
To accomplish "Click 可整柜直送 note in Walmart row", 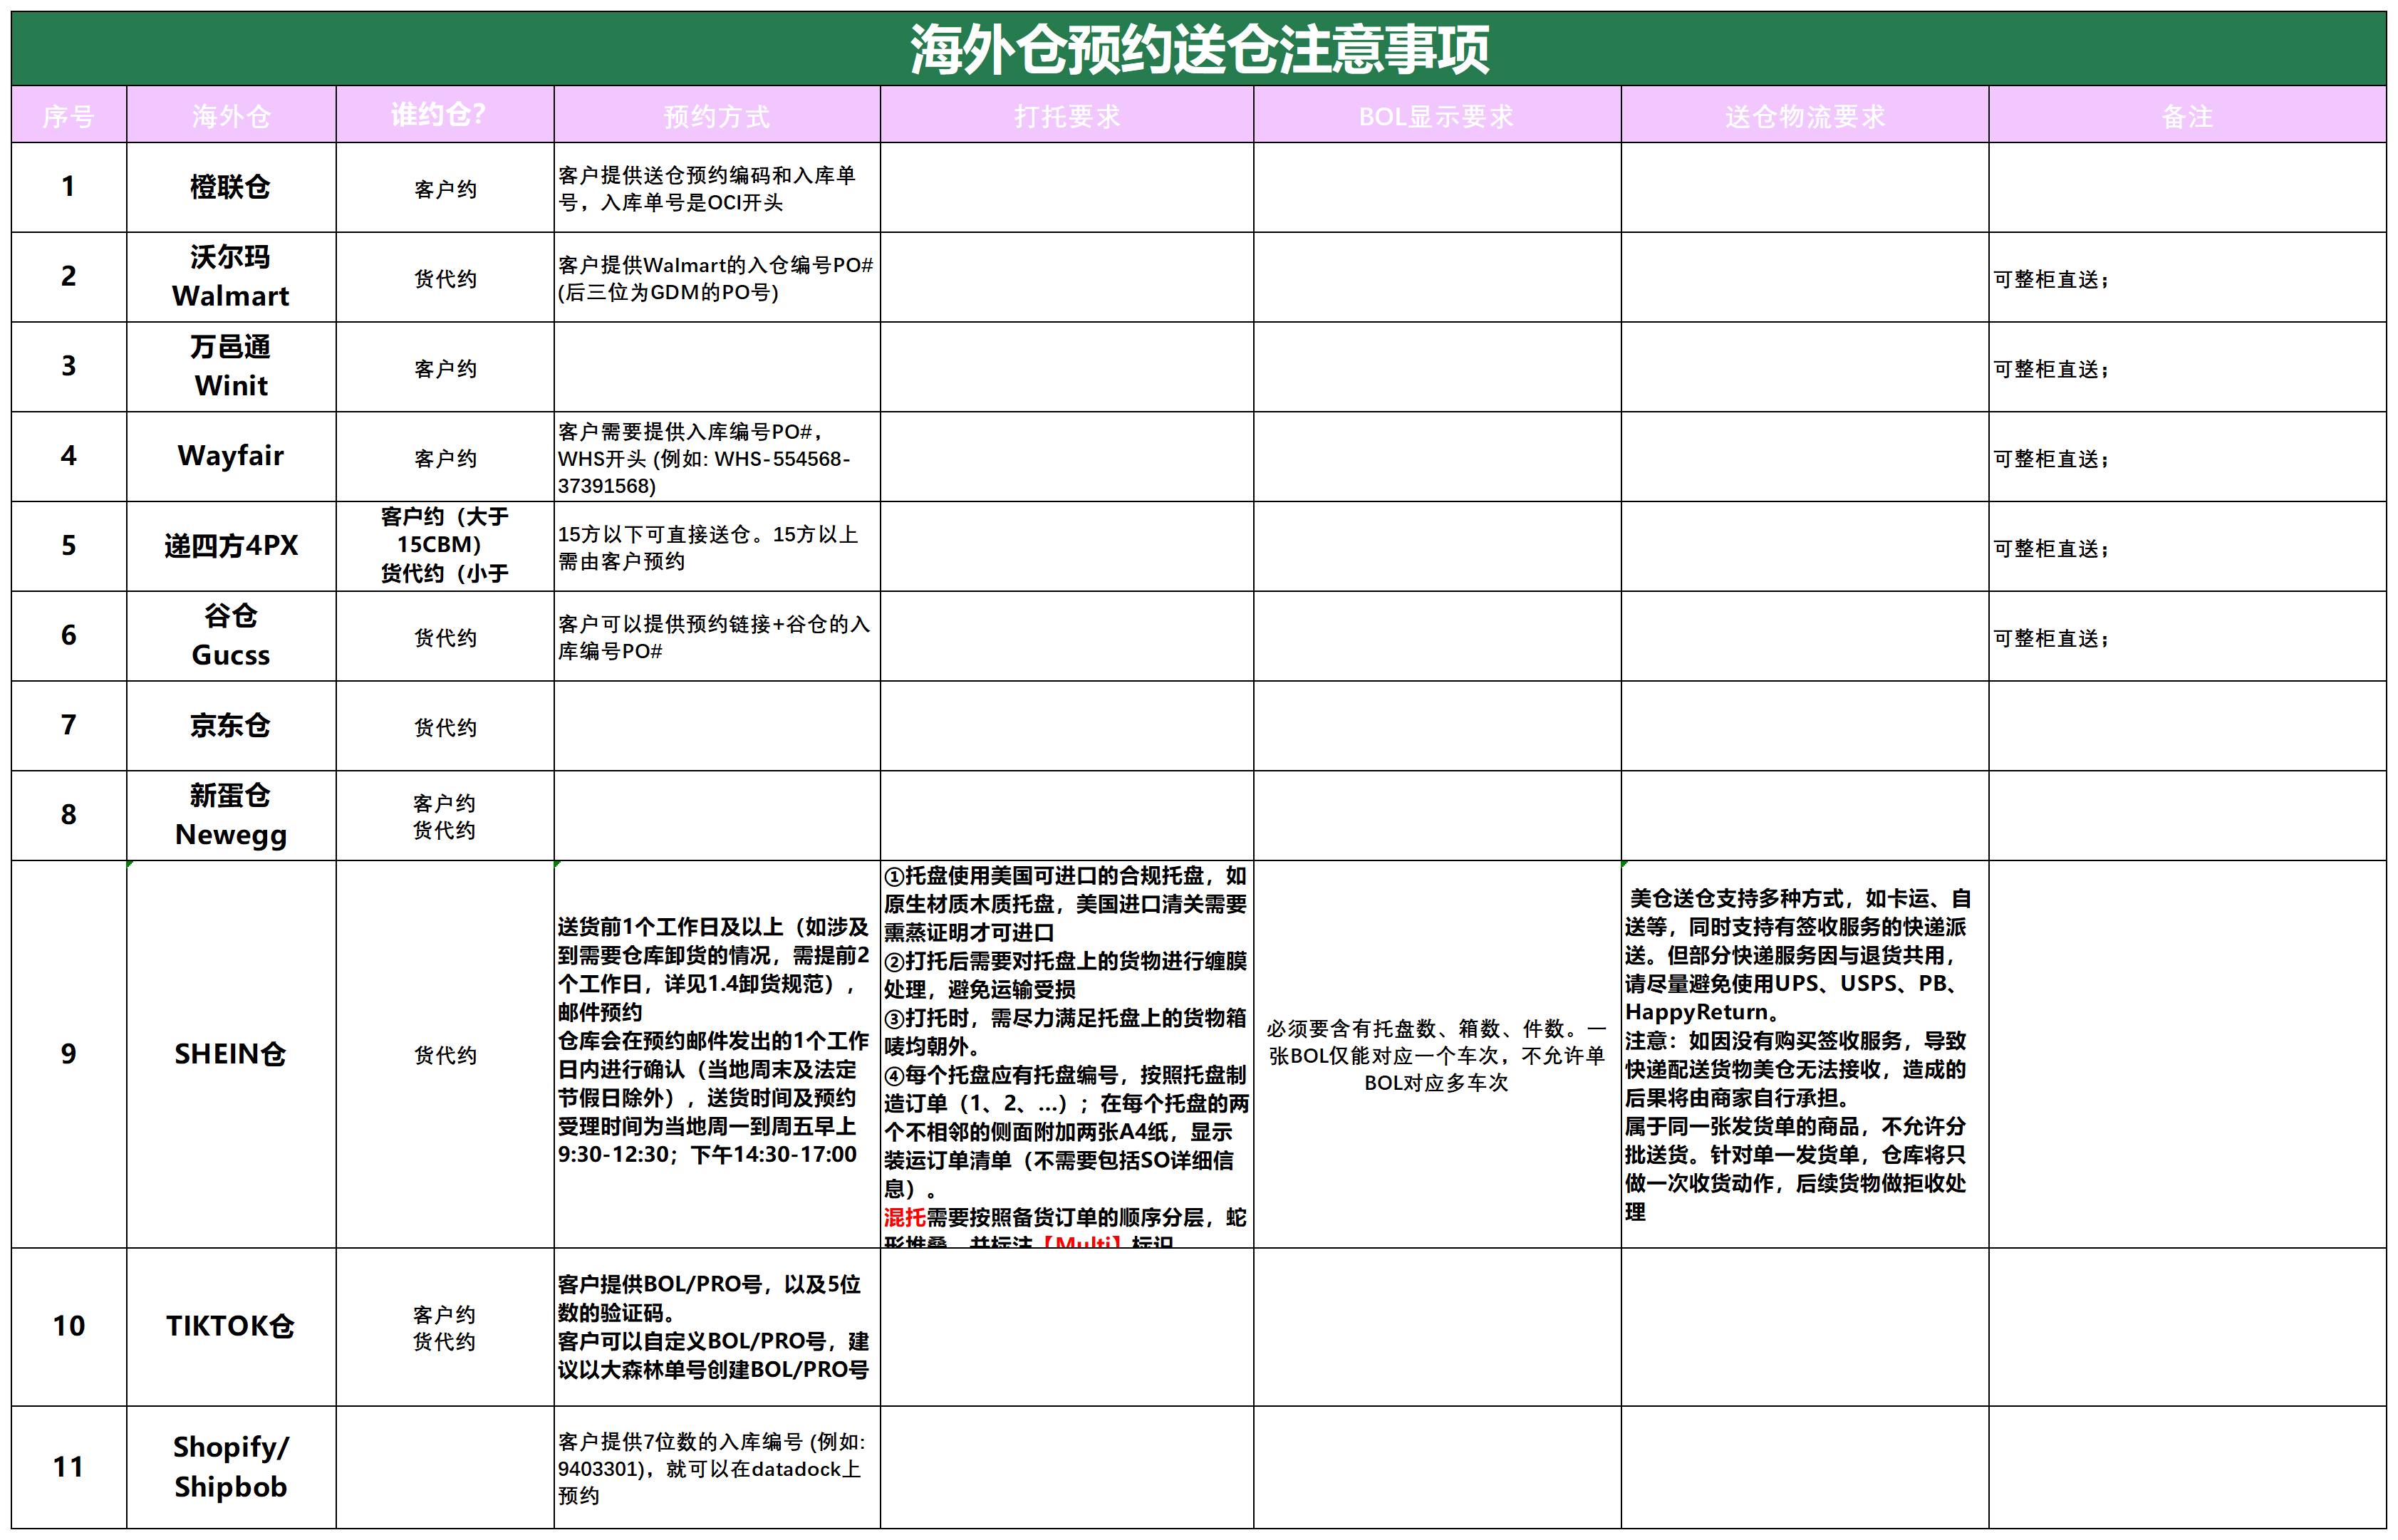I will click(2050, 282).
